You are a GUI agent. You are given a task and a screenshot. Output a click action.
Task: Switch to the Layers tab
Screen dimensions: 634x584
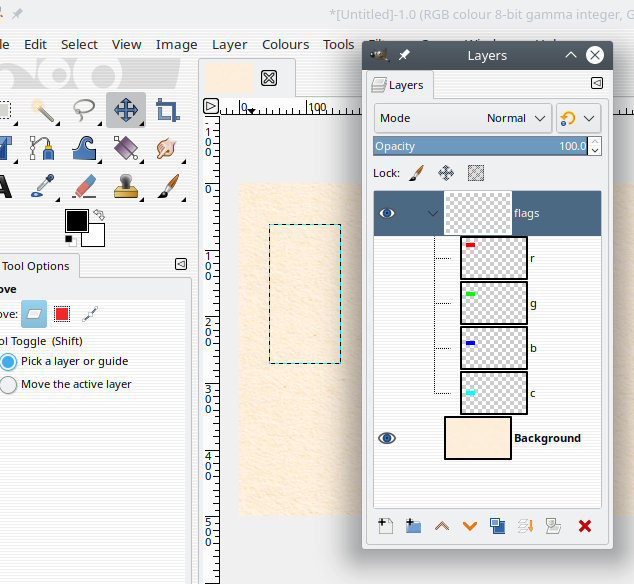(398, 85)
